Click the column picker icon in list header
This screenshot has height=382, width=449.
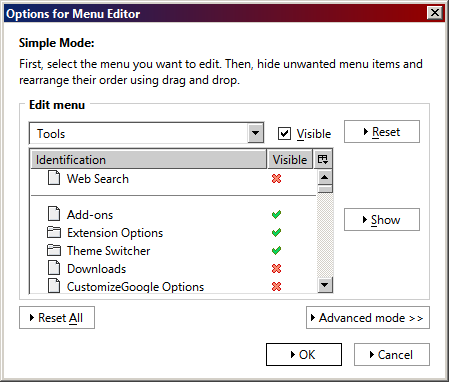pos(323,159)
